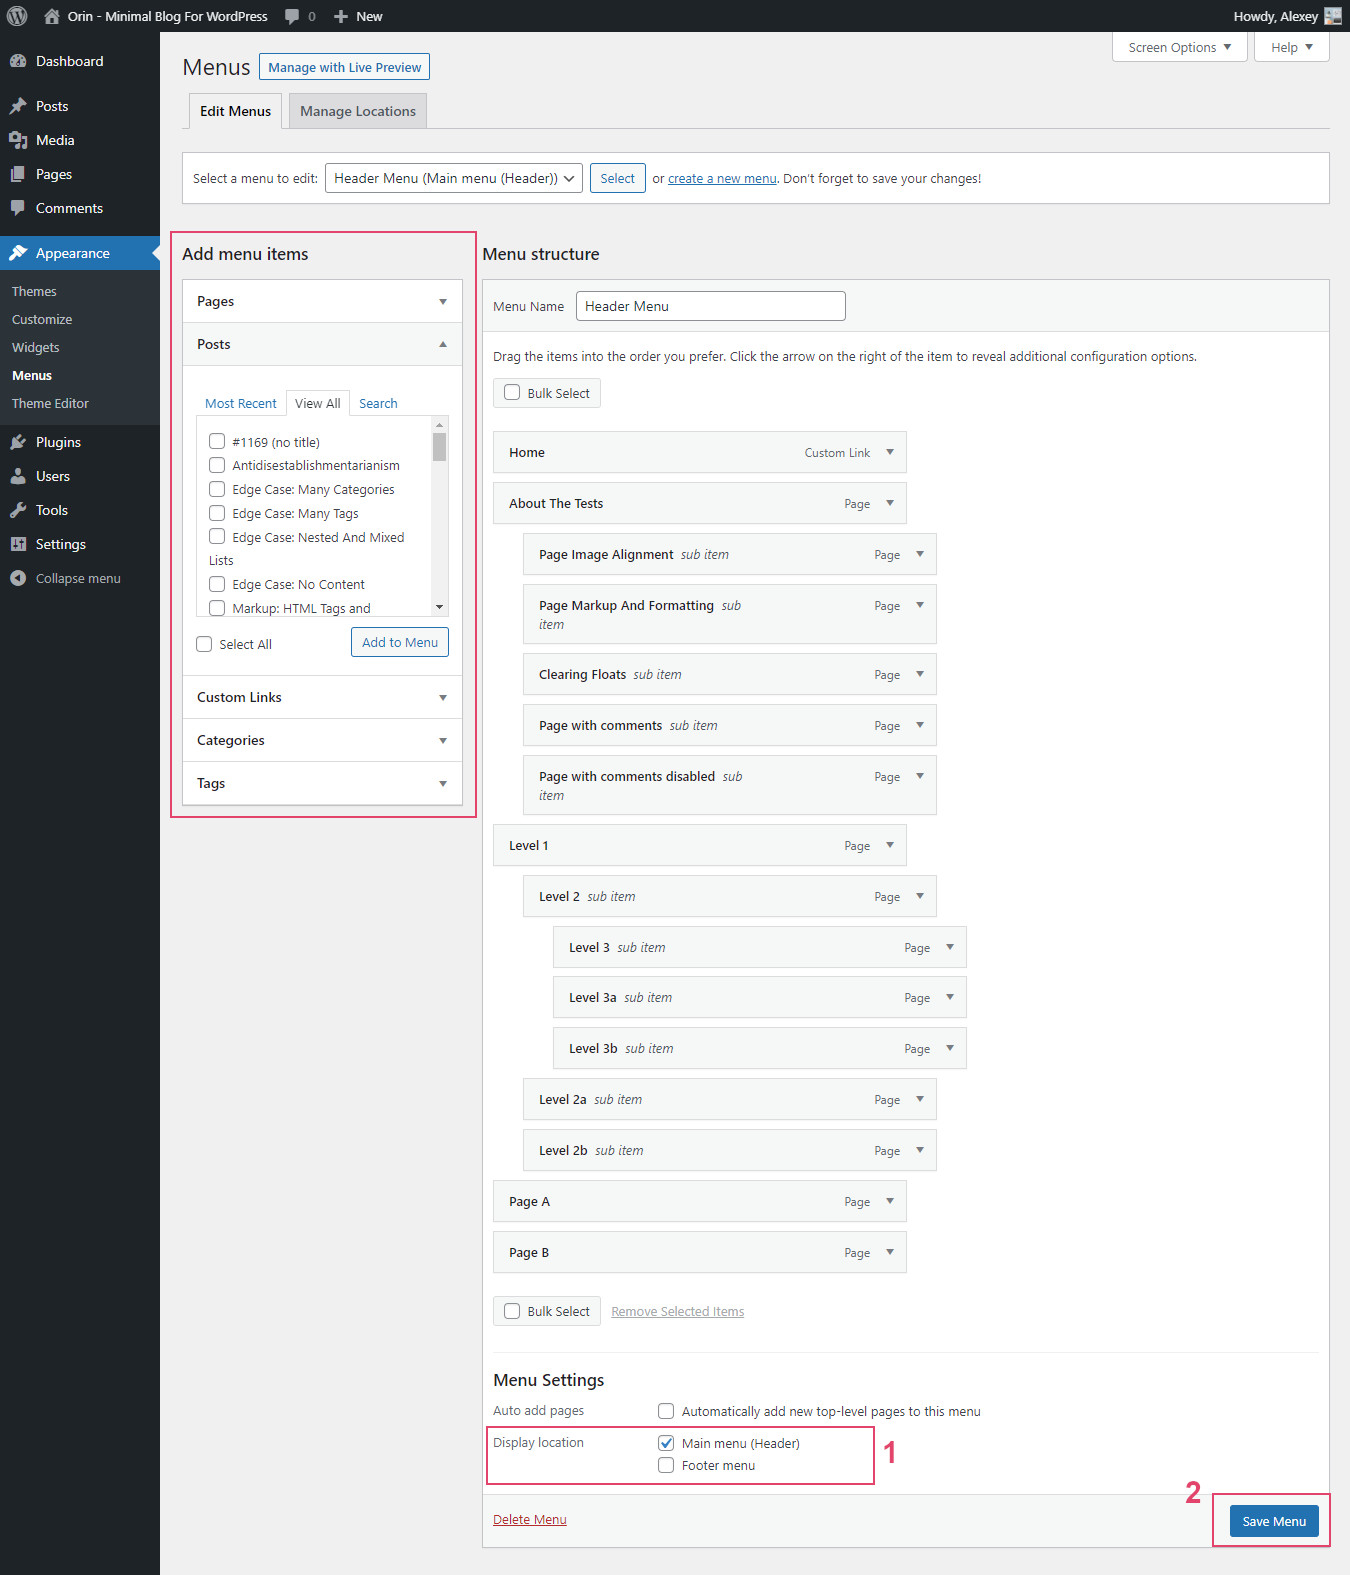1350x1575 pixels.
Task: Click the WordPress logo icon
Action: tap(17, 16)
